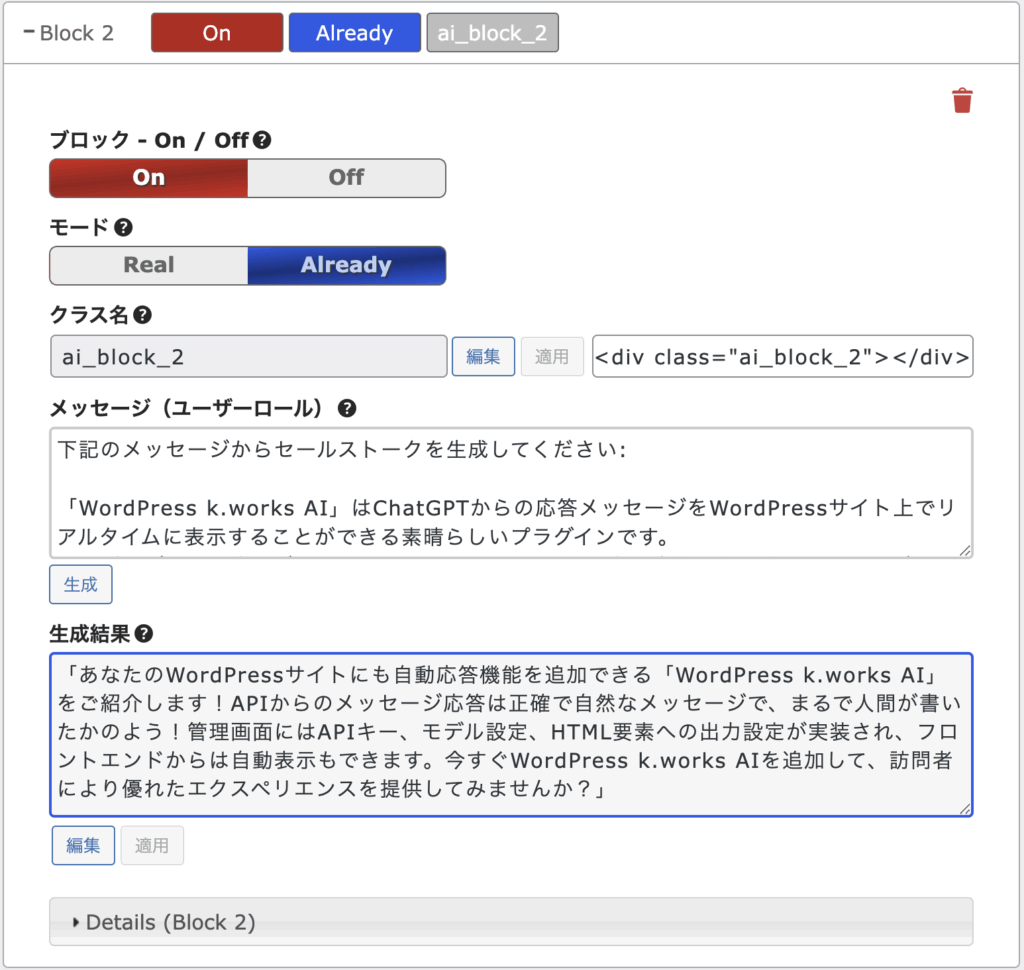Click help icon beside 生成結果 label
The height and width of the screenshot is (970, 1024).
(x=143, y=633)
